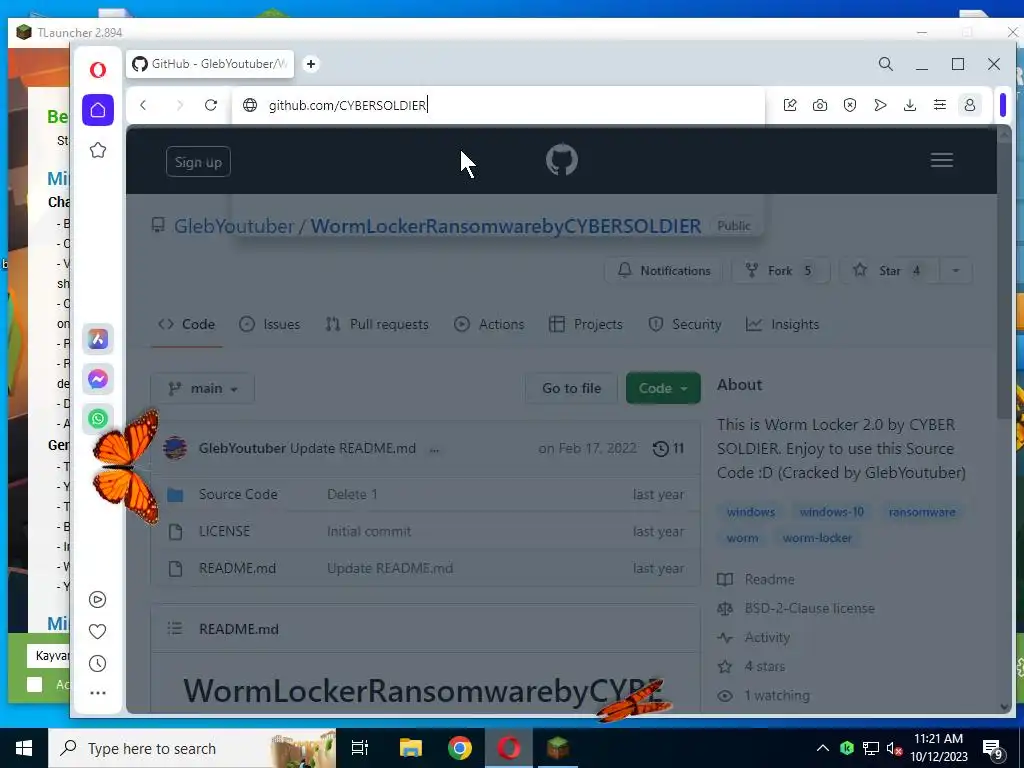1024x768 pixels.
Task: Switch to the Insights tab
Action: point(782,325)
